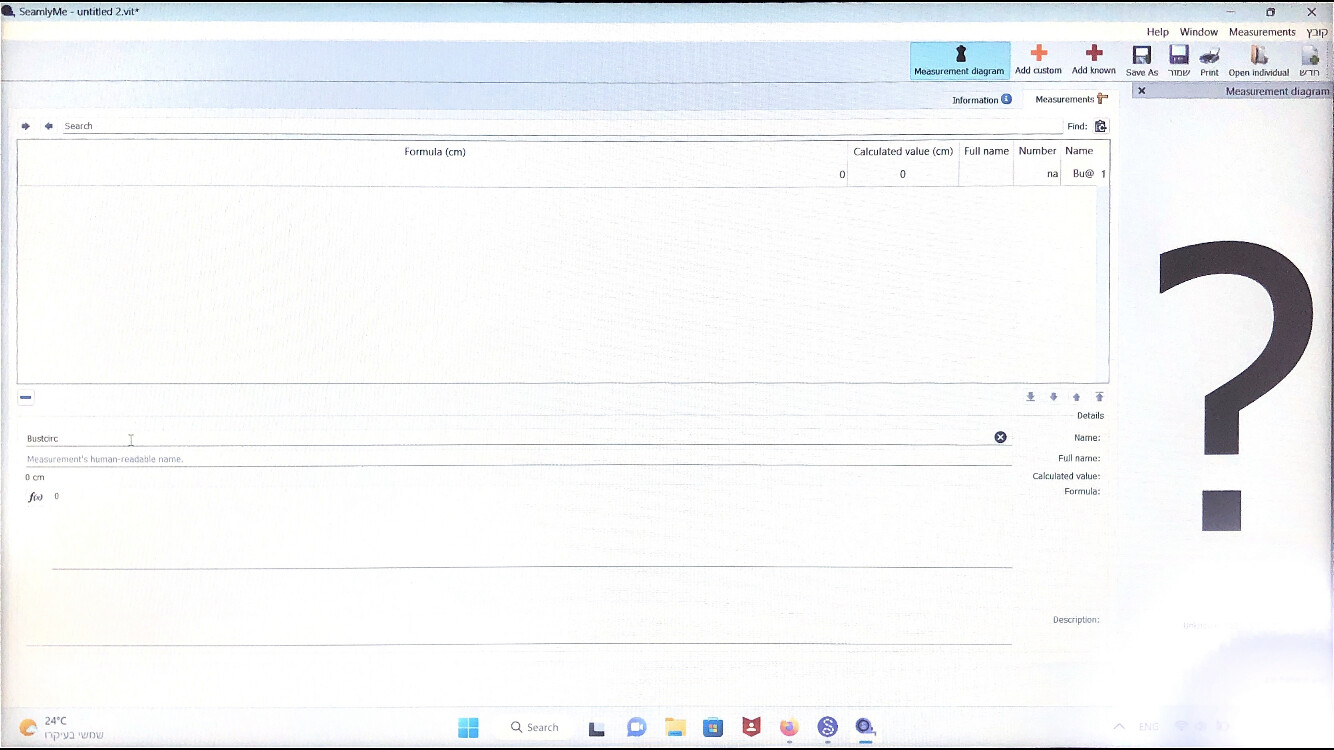Click the Search input field
Screen dimensions: 1334x750
[560, 126]
